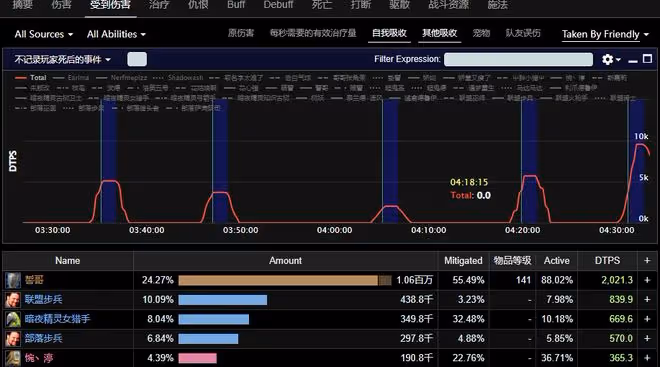Expand the 暗夜精灵女猎手 row with plus icon
The width and height of the screenshot is (660, 367).
(647, 319)
